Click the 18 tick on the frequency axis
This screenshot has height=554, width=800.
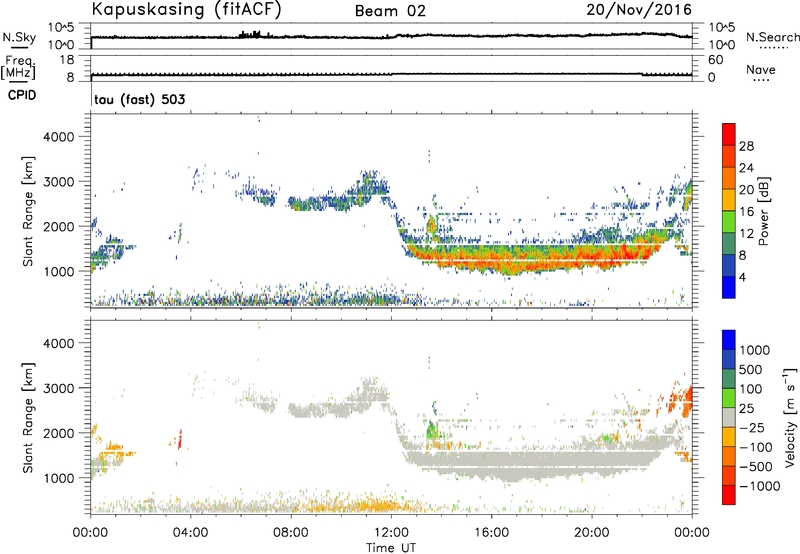[67, 60]
